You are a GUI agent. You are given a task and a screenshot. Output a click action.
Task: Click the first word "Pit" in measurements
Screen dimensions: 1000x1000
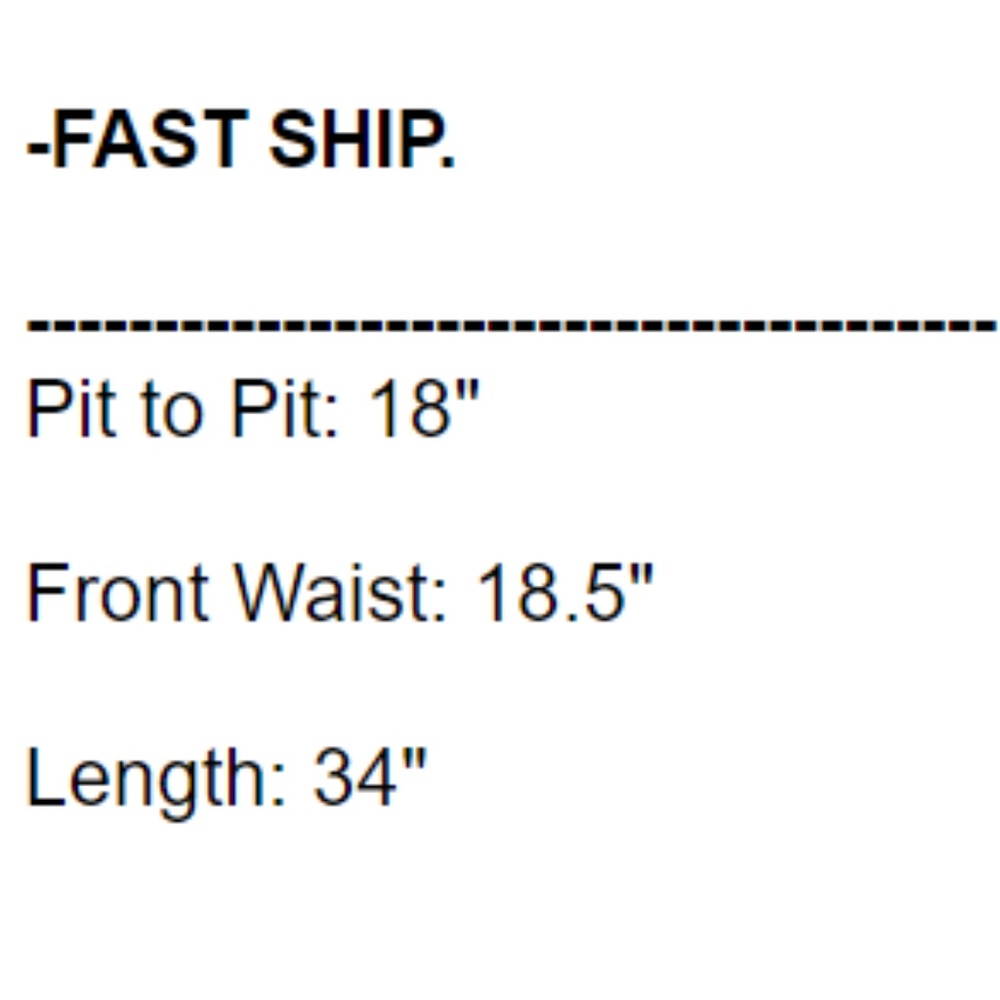71,409
